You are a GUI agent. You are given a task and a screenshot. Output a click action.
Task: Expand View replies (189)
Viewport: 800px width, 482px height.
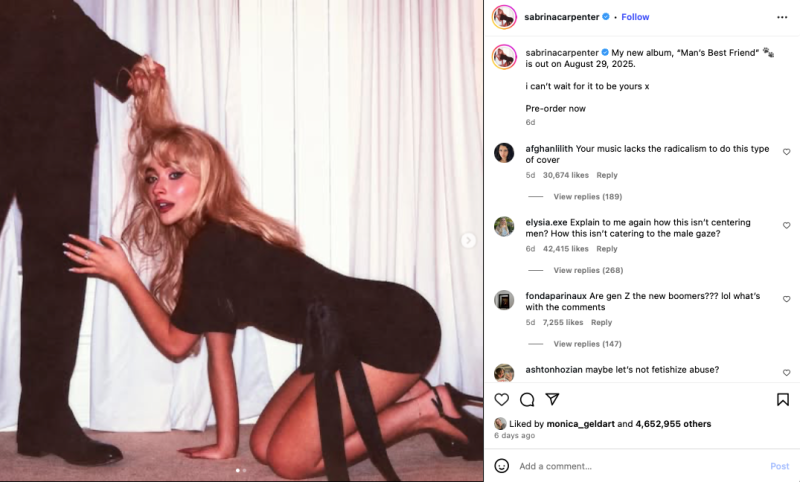point(588,196)
